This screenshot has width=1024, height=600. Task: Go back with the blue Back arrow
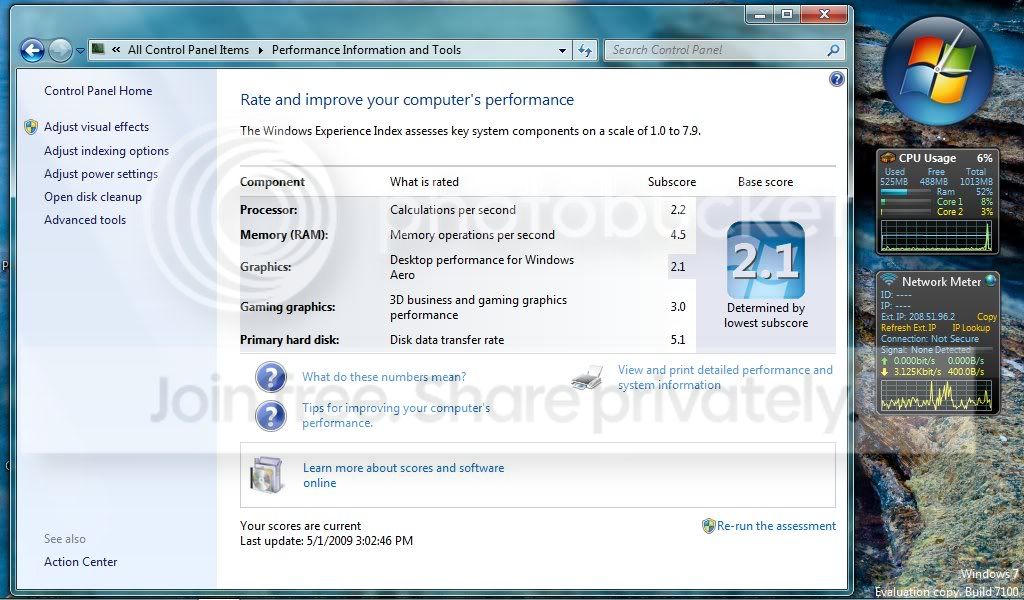(x=32, y=50)
